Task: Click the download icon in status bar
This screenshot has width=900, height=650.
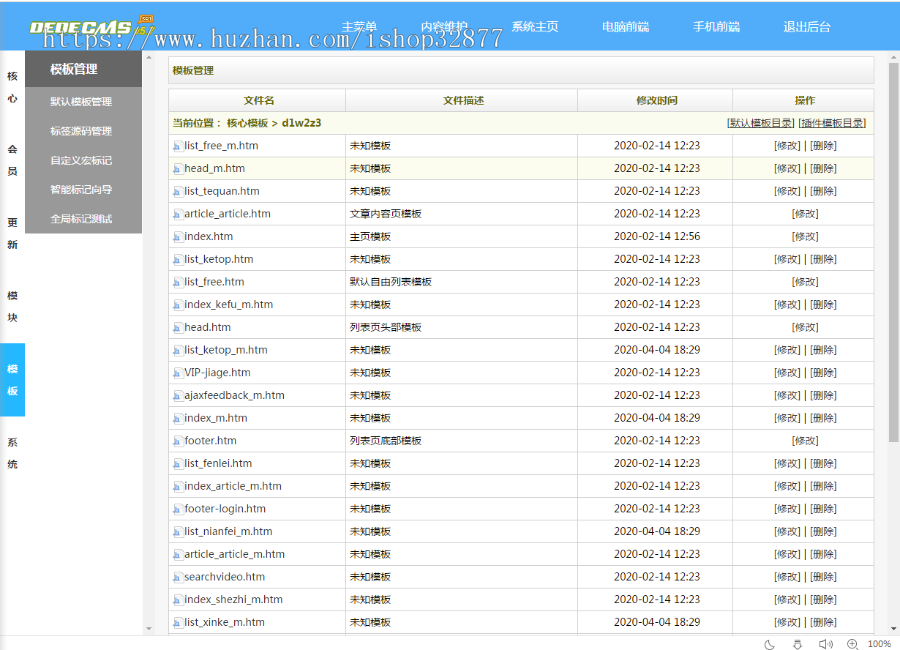Action: (797, 644)
